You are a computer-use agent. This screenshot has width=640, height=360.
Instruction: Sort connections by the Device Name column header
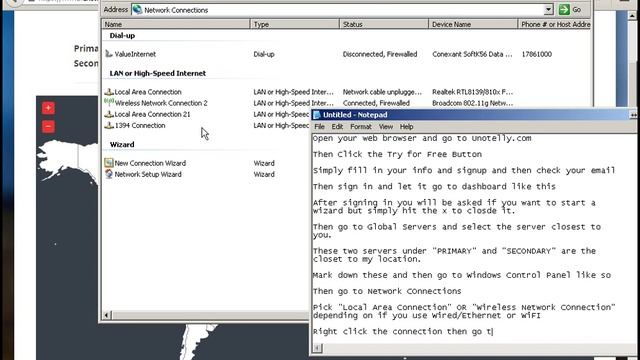tap(473, 24)
